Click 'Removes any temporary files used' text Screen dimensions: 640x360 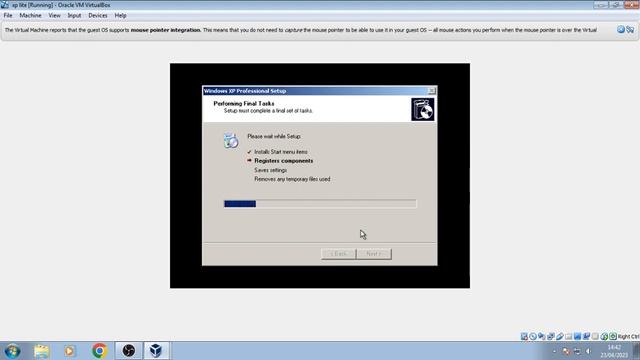click(x=292, y=179)
